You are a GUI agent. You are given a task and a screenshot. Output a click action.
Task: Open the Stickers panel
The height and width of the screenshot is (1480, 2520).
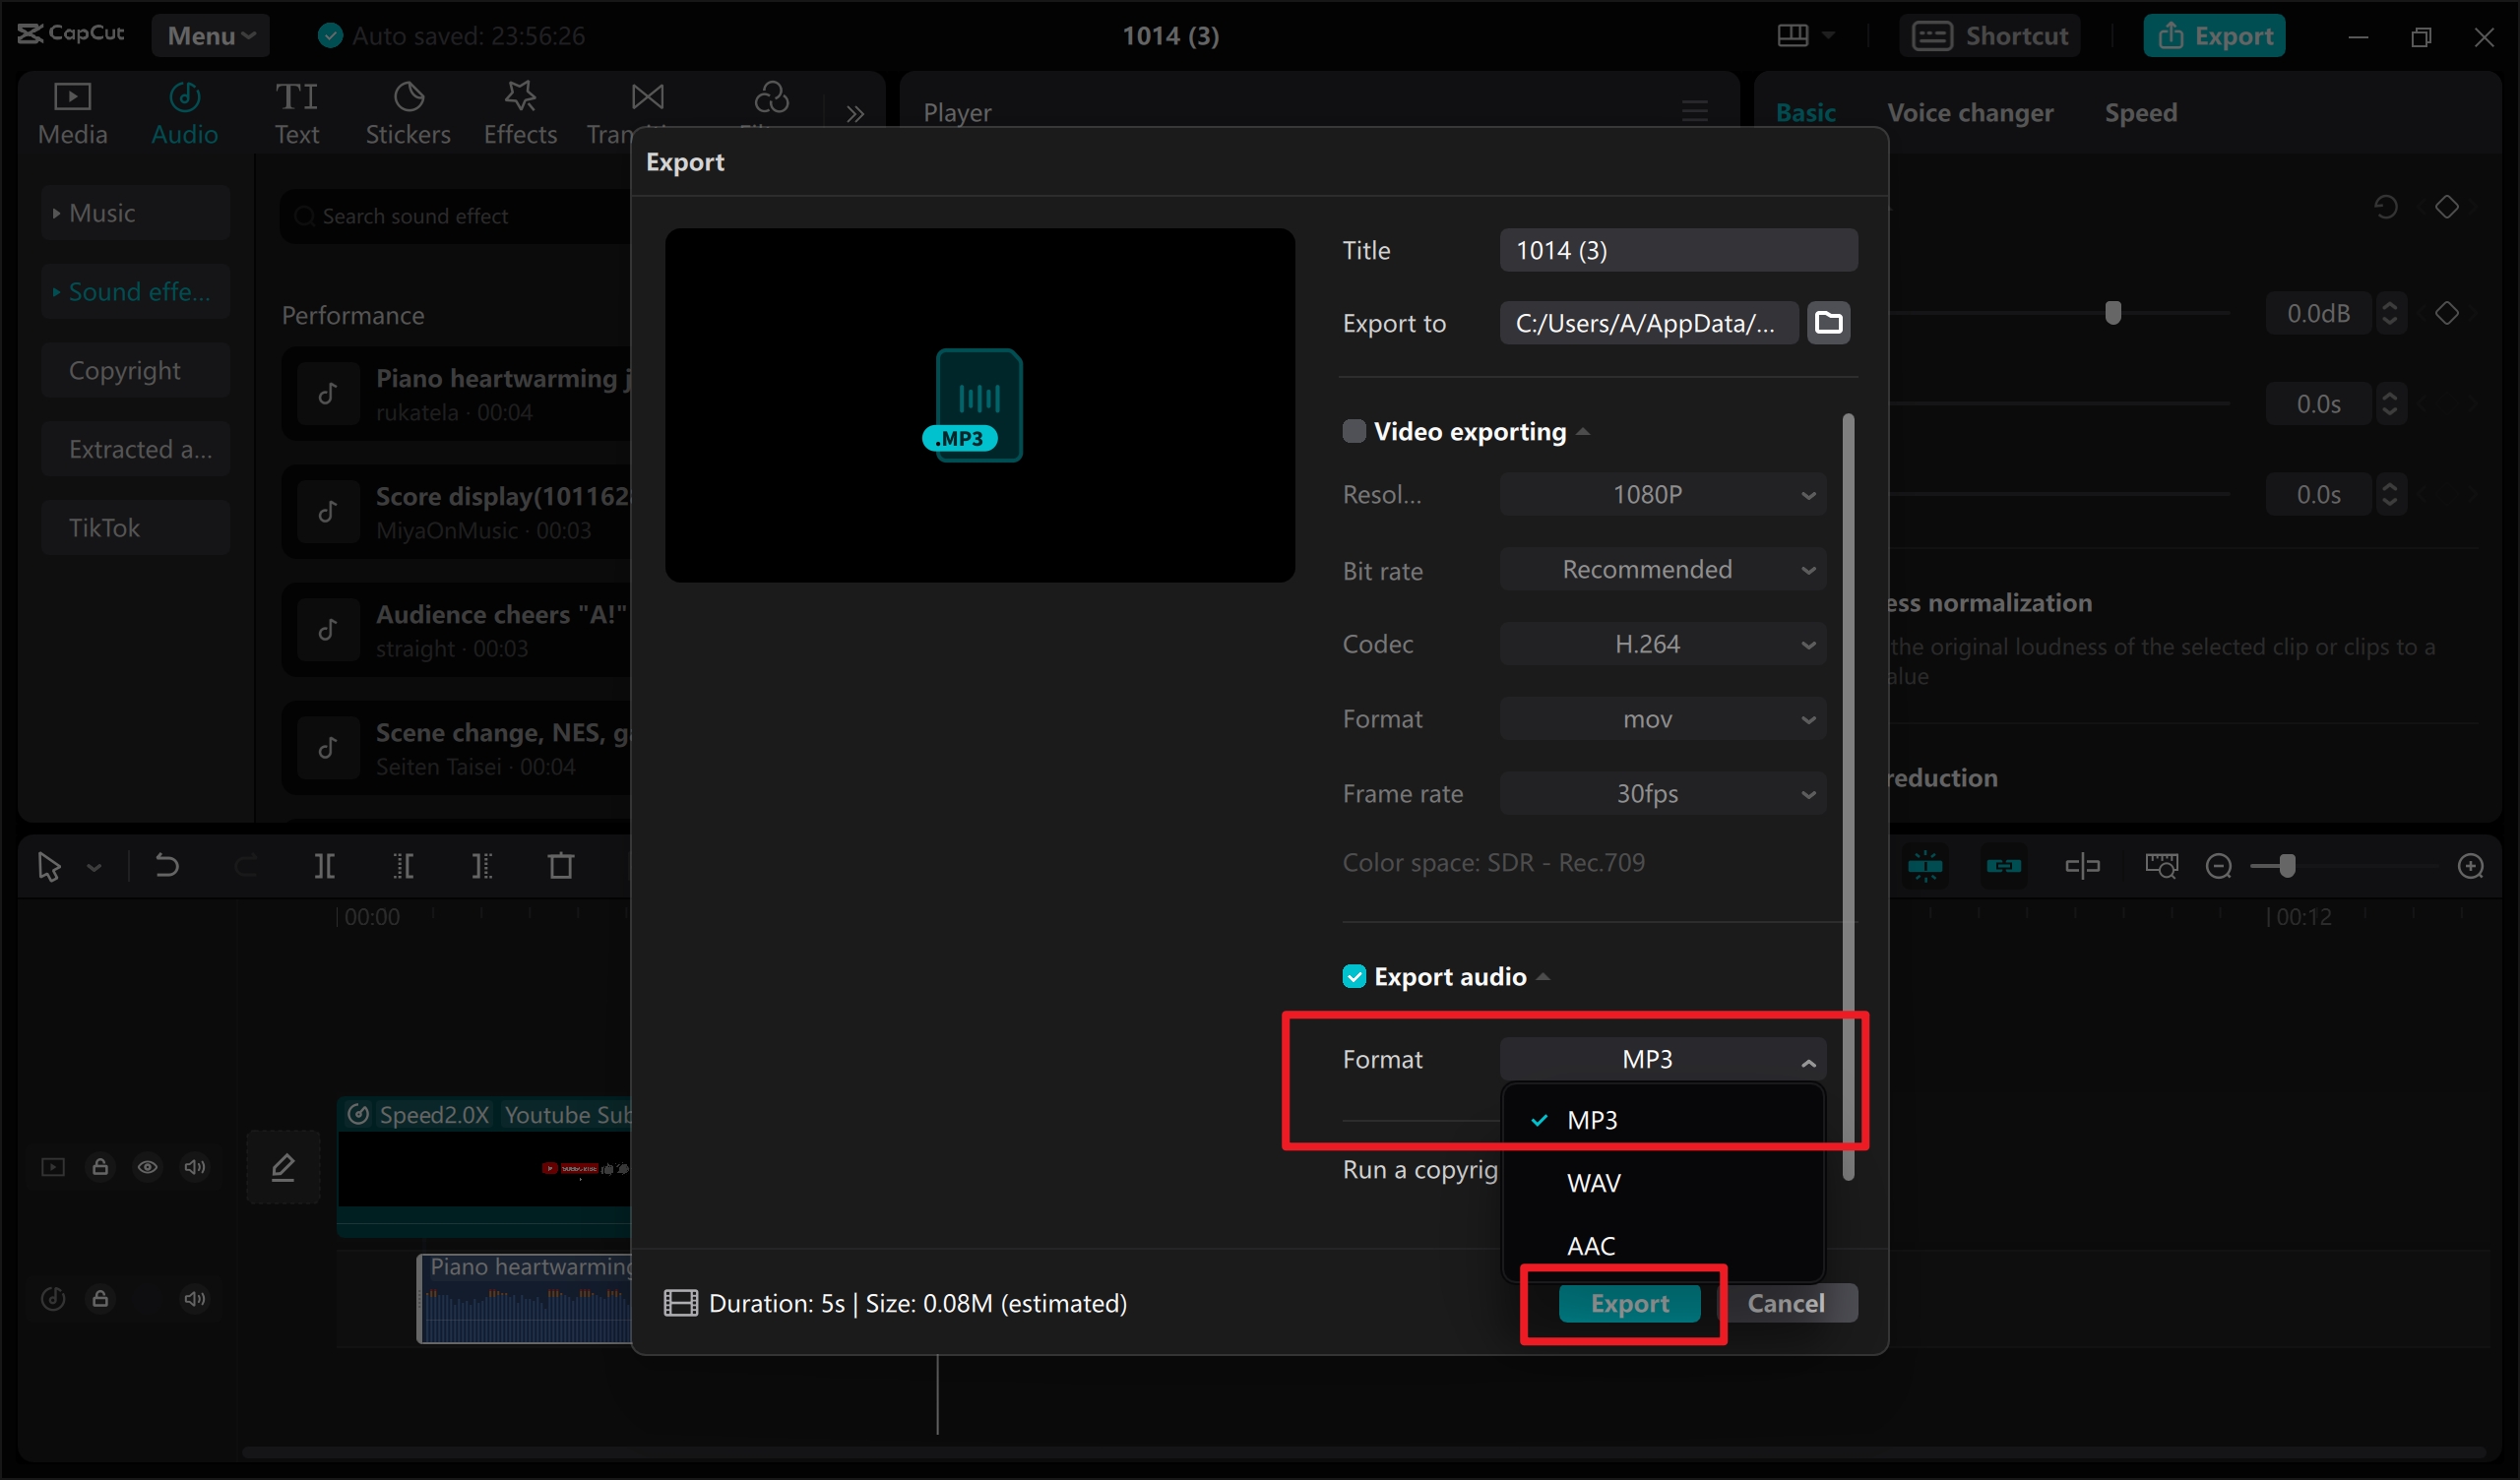point(408,112)
